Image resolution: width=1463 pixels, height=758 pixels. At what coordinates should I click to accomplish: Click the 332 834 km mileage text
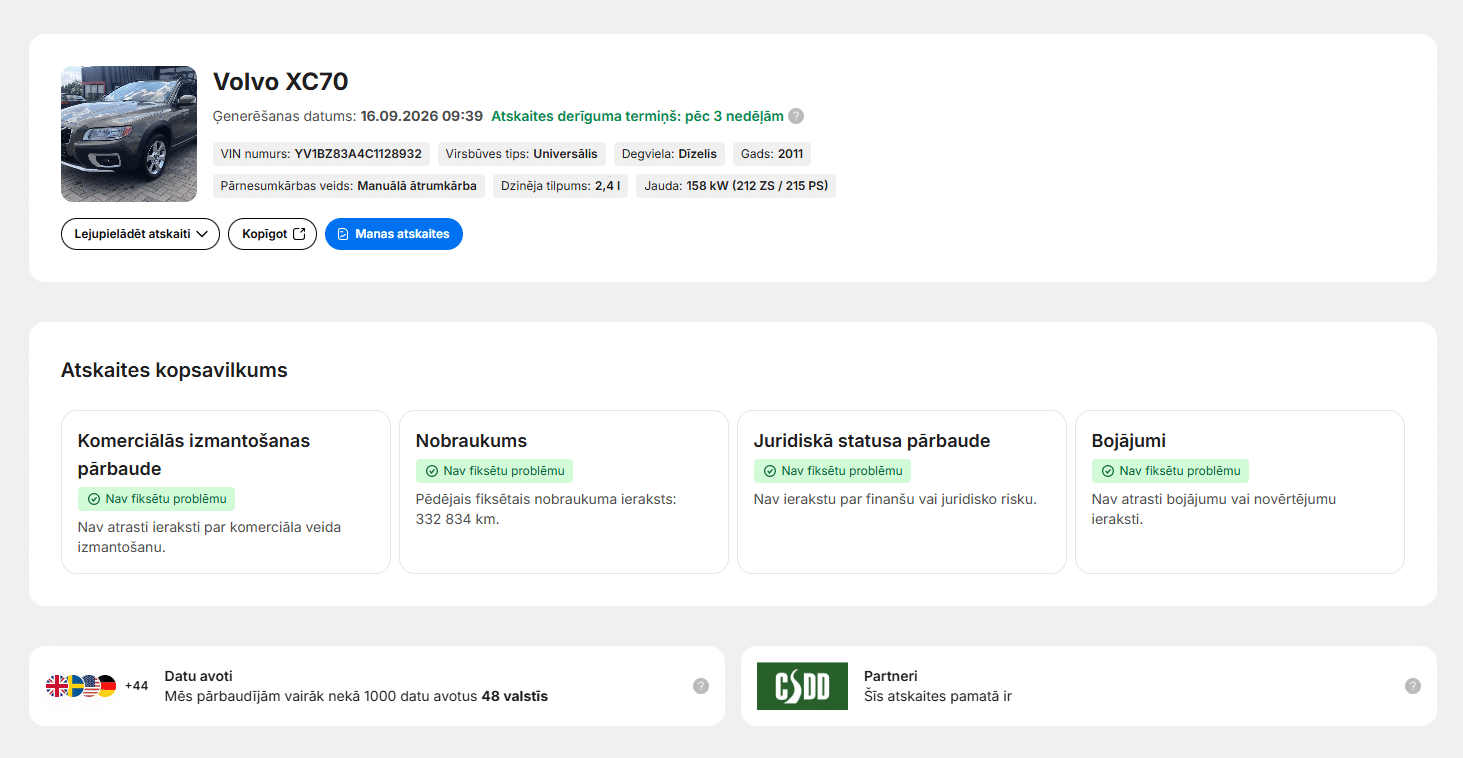click(457, 519)
